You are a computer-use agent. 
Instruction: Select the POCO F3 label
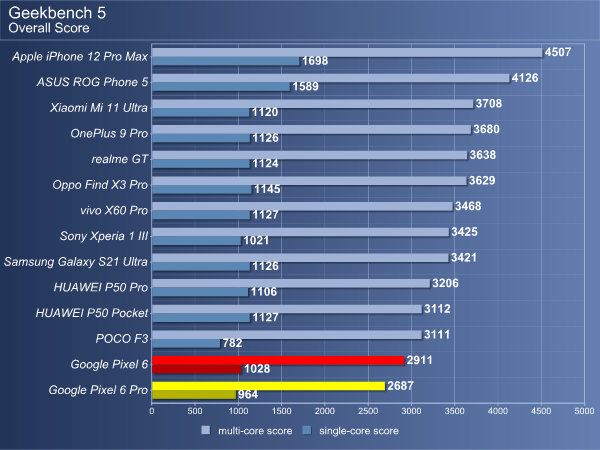[122, 339]
